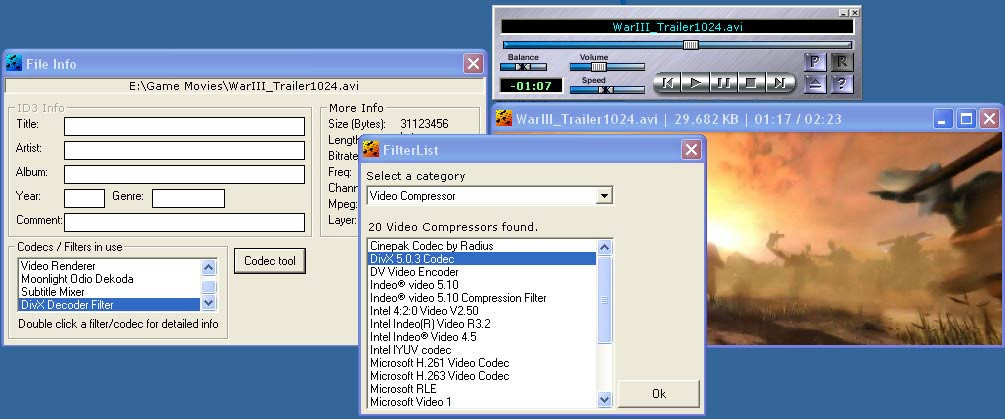
Task: Skip to the next track in the player
Action: (779, 83)
